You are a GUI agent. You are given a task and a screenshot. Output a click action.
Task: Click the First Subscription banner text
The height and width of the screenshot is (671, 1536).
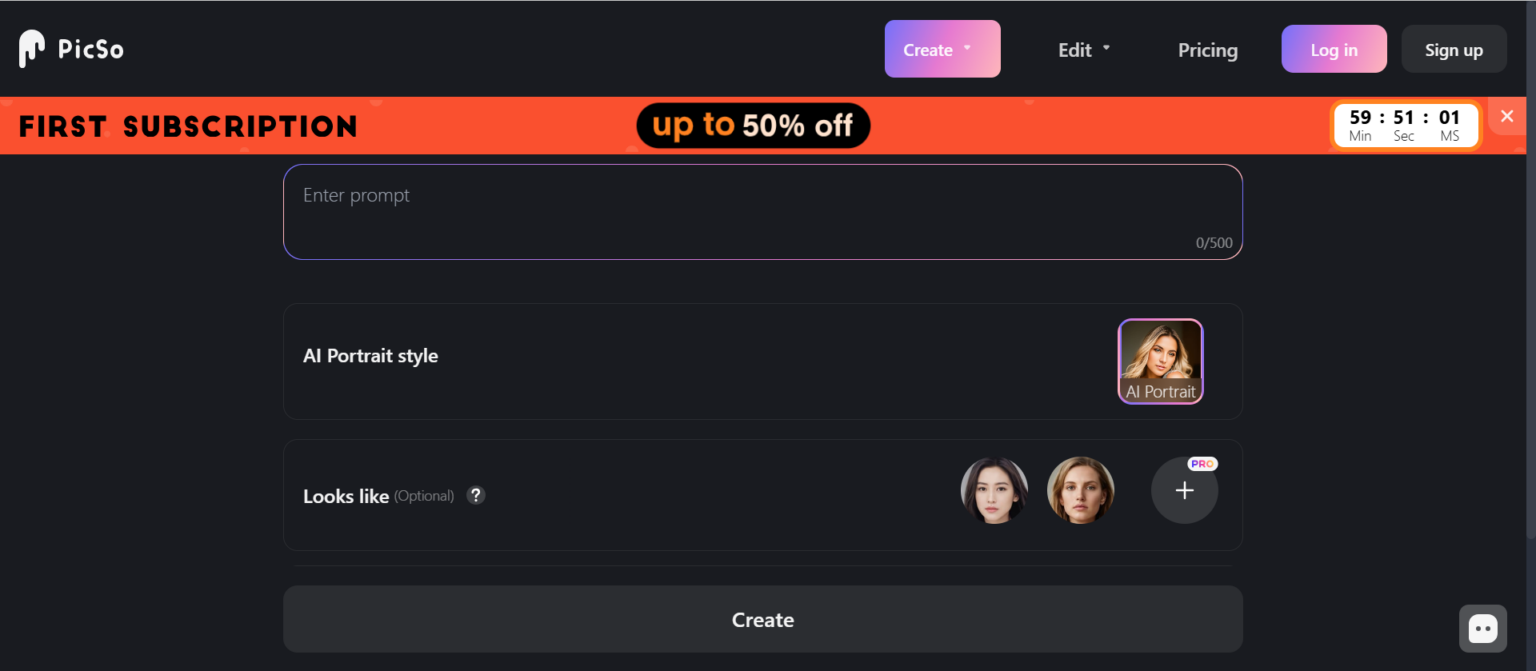tap(188, 127)
